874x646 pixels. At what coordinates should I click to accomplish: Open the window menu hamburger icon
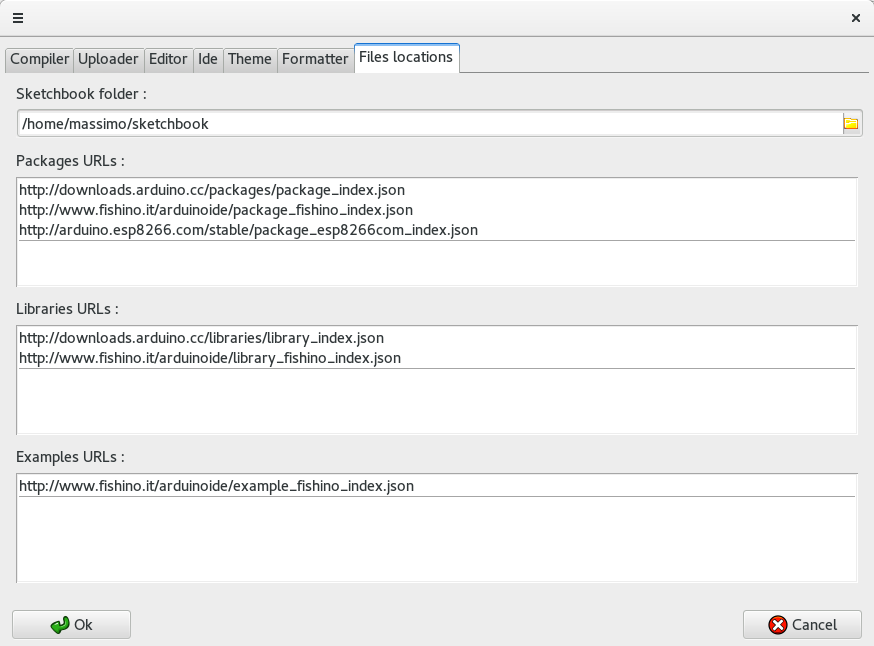17,17
